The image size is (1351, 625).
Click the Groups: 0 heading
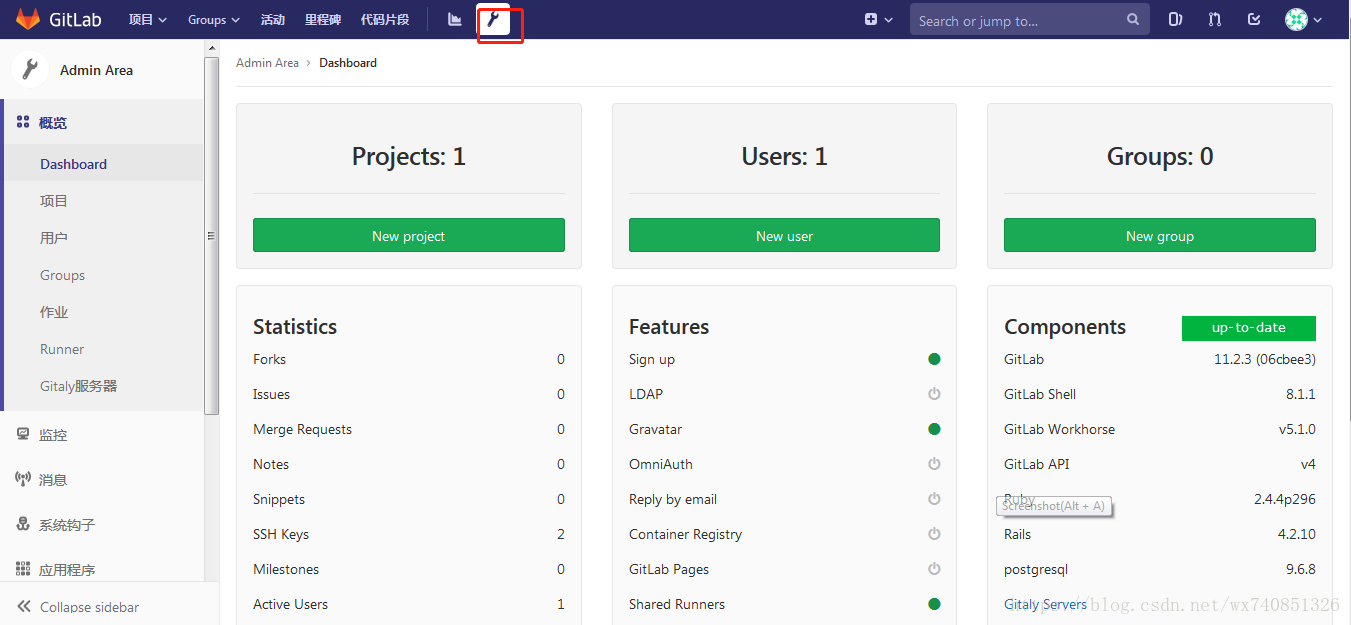pos(1159,156)
